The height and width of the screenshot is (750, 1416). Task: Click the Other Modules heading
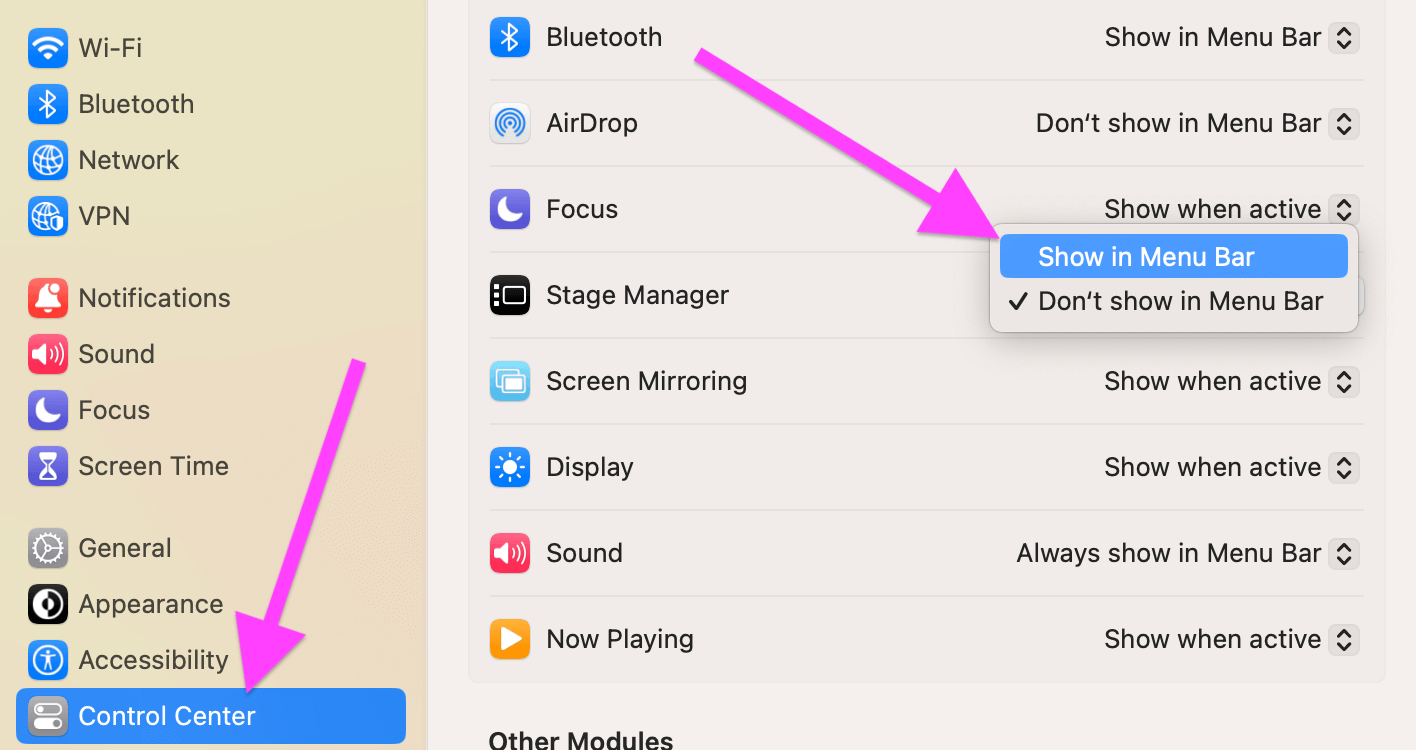pyautogui.click(x=580, y=739)
